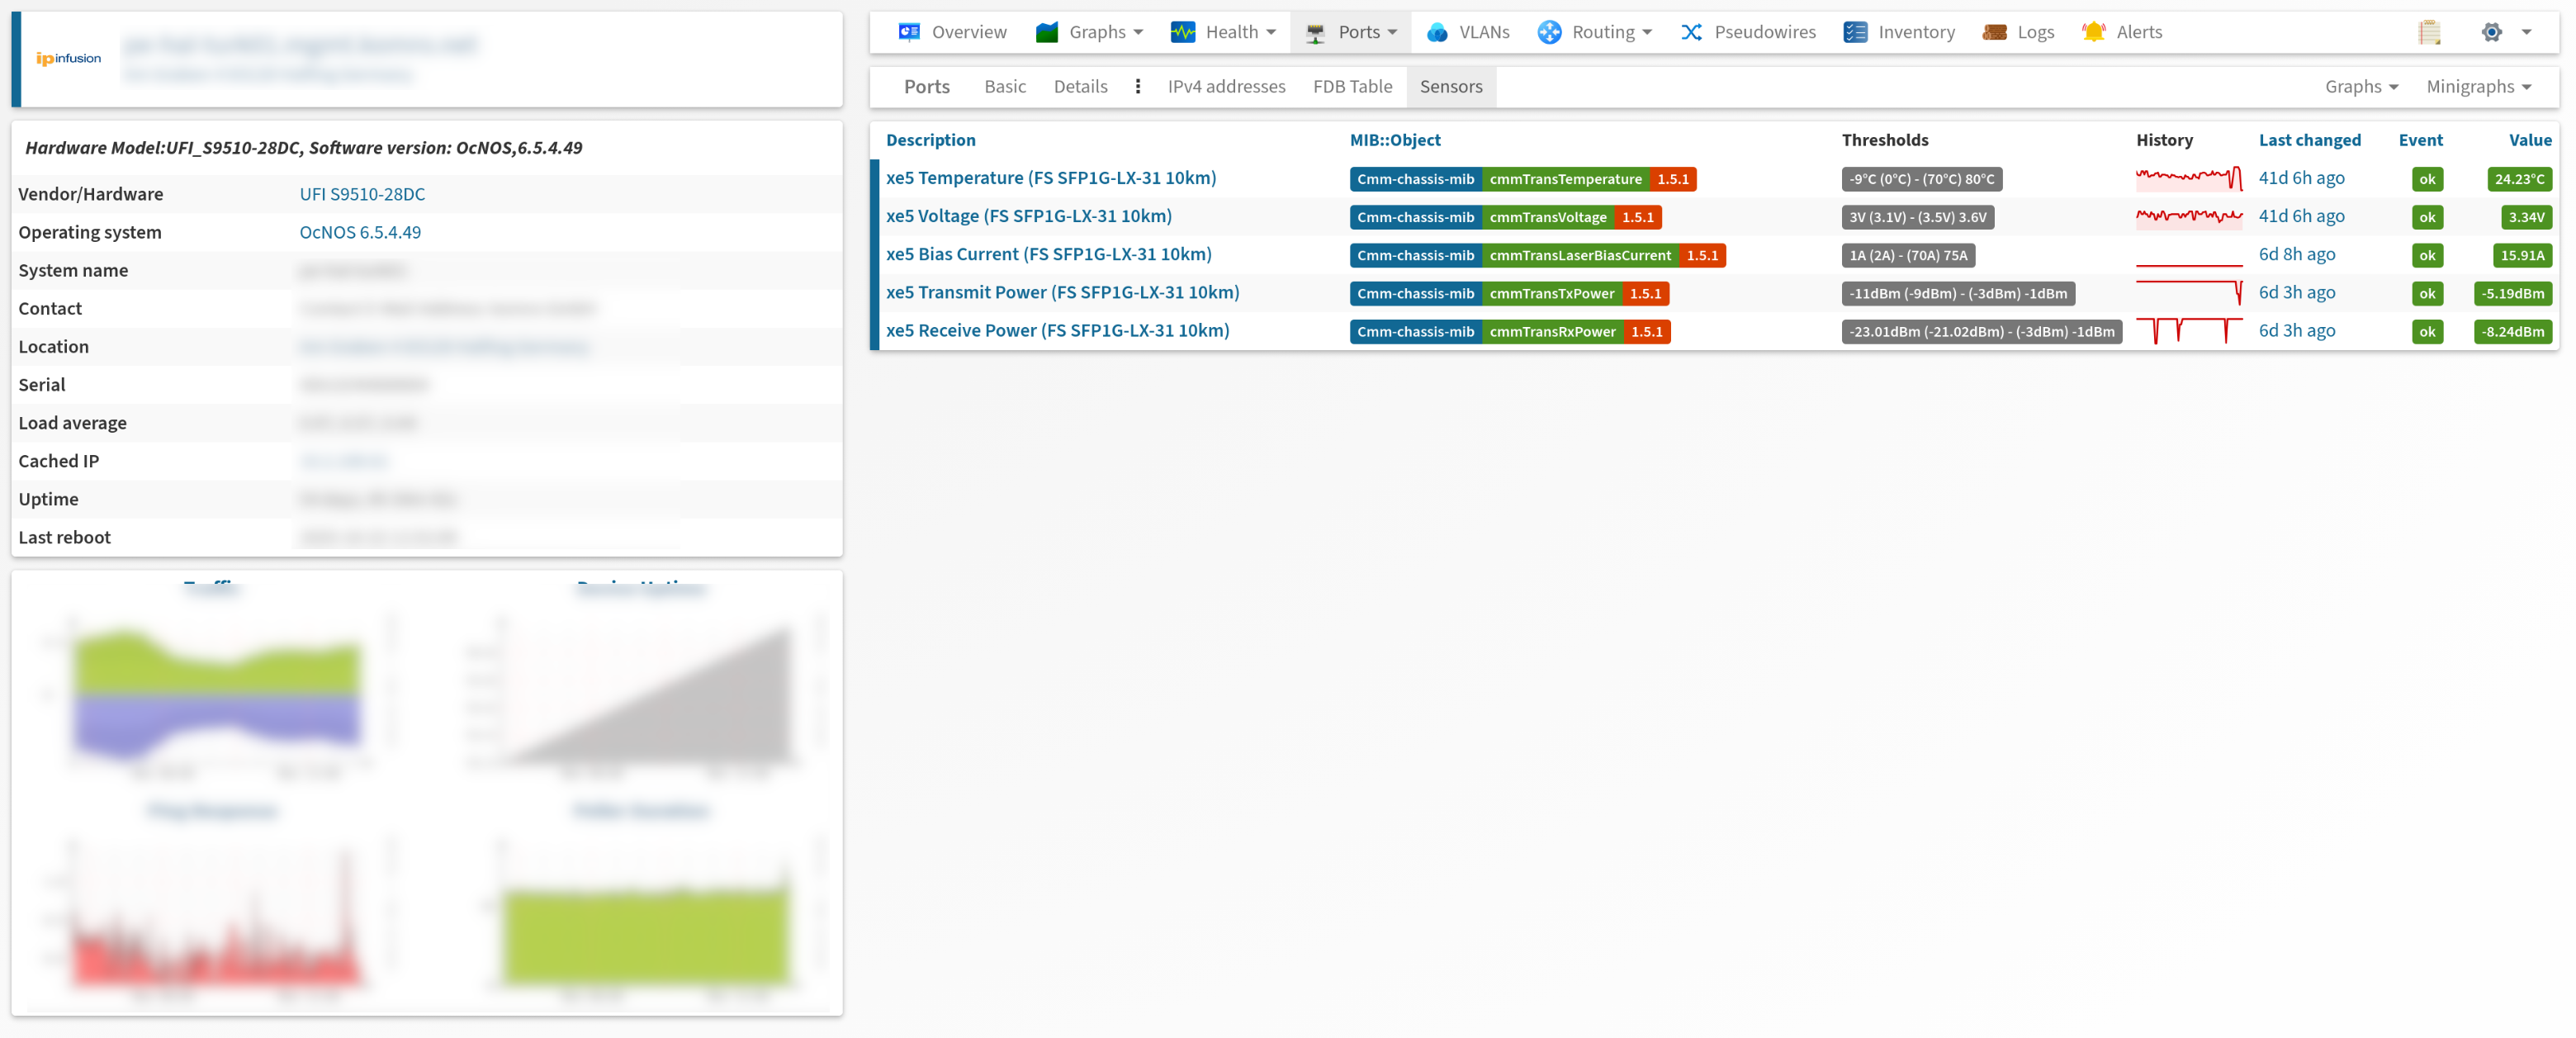
Task: Sort by Last changed column header
Action: pos(2309,140)
